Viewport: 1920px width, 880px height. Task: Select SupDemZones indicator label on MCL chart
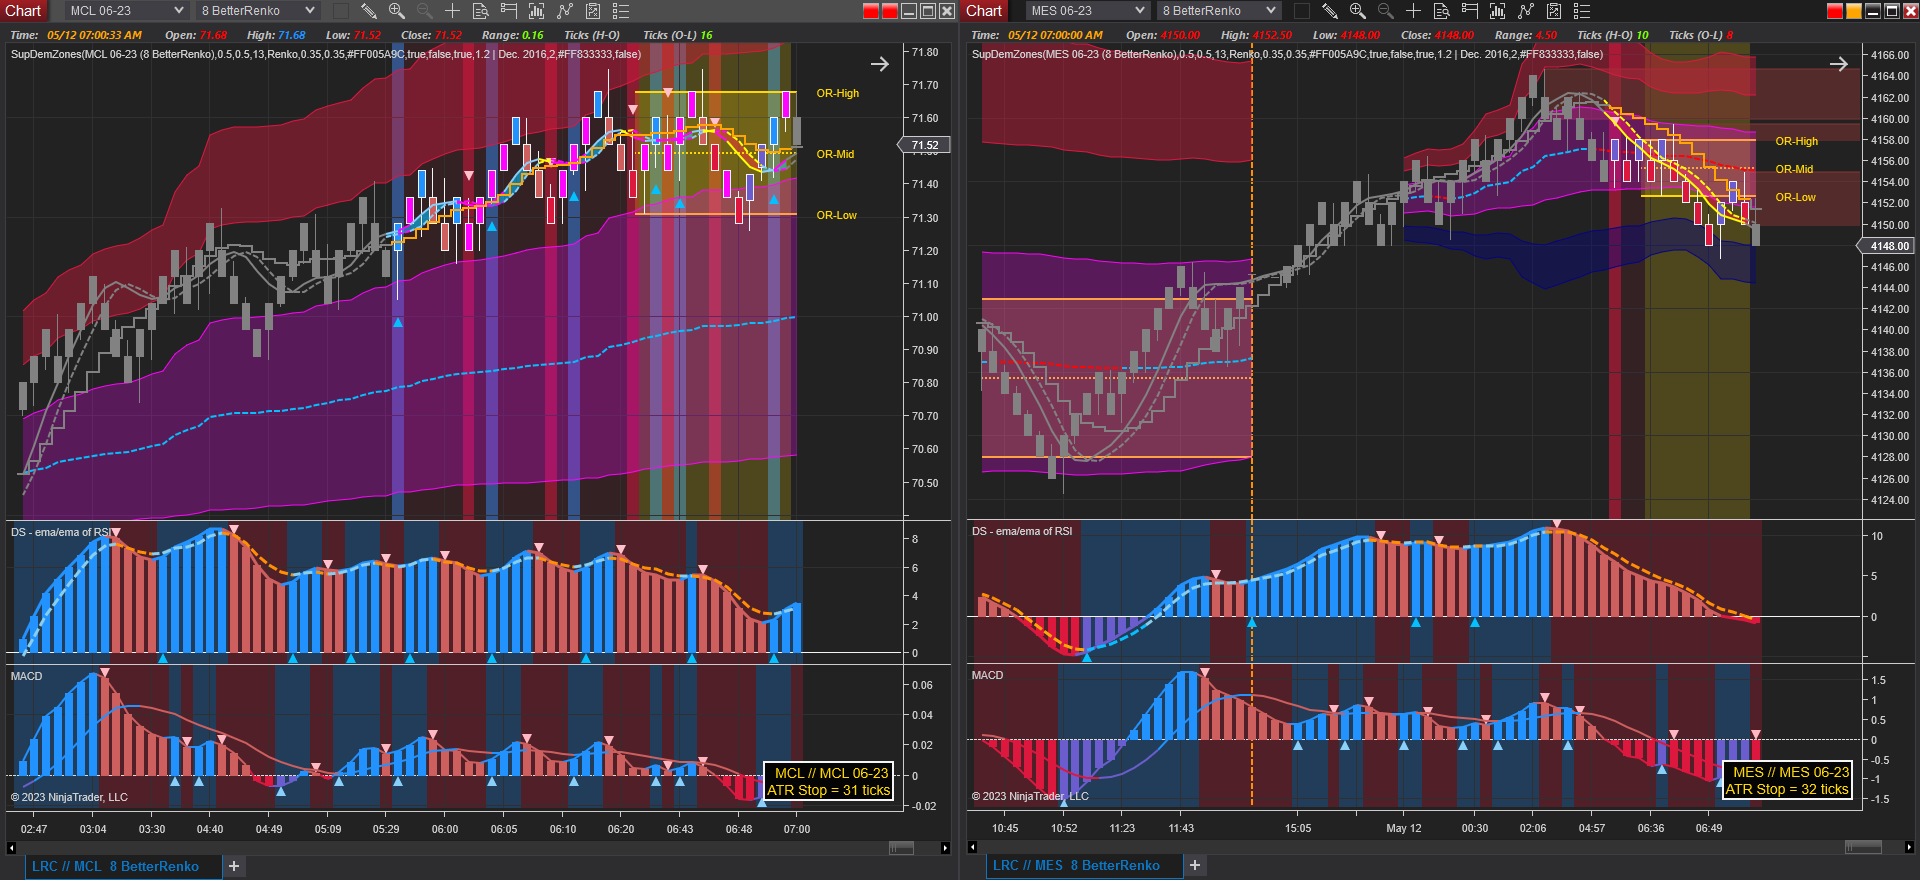[x=325, y=54]
